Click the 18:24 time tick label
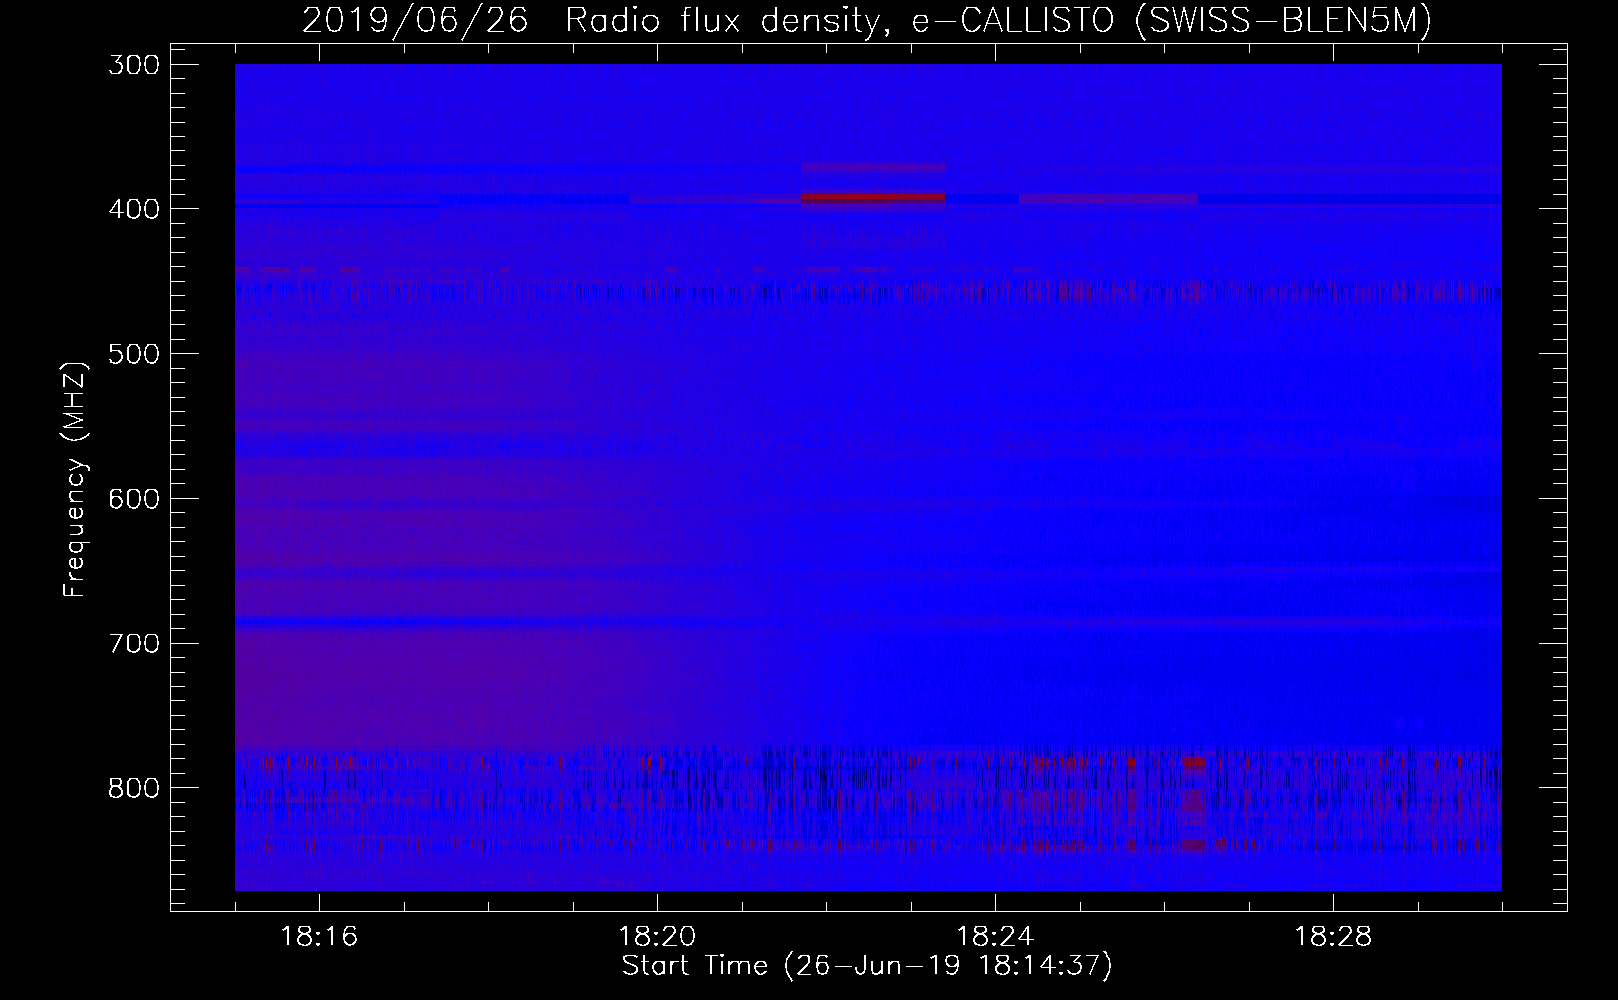 pyautogui.click(x=995, y=937)
